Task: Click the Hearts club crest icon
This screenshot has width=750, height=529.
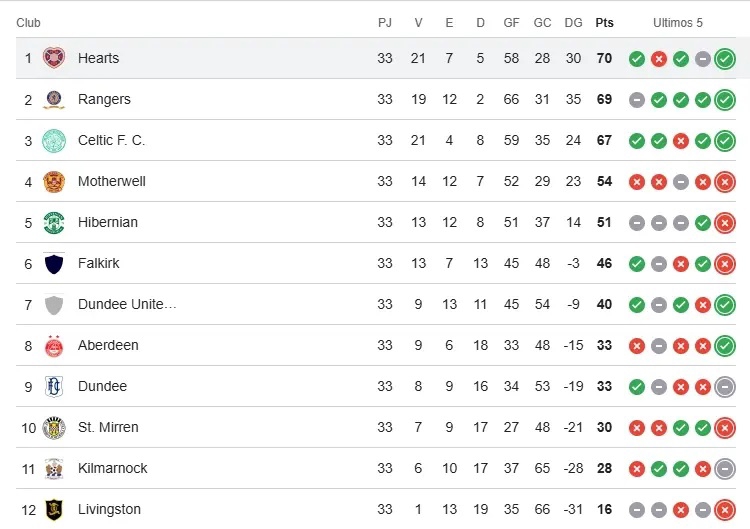Action: tap(54, 58)
